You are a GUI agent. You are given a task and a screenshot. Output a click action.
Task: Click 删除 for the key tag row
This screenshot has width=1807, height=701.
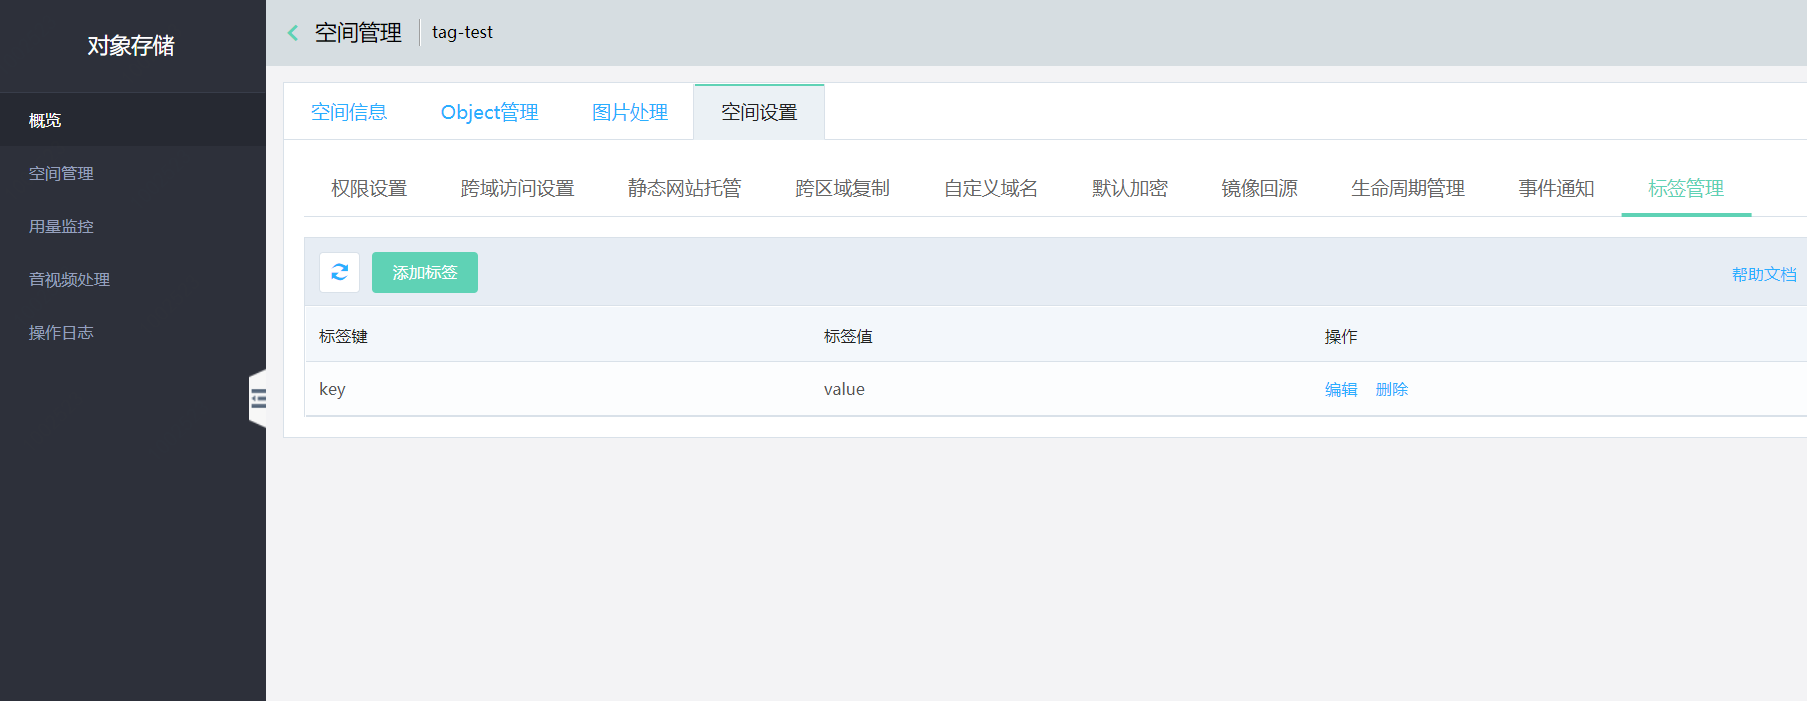pyautogui.click(x=1392, y=389)
